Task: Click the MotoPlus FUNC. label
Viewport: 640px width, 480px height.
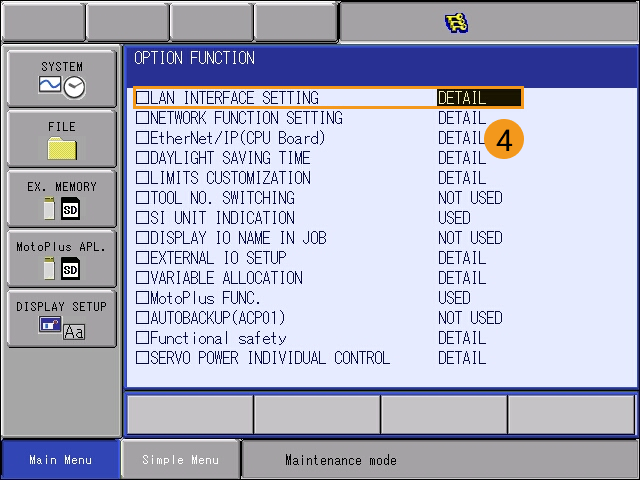Action: click(x=205, y=298)
